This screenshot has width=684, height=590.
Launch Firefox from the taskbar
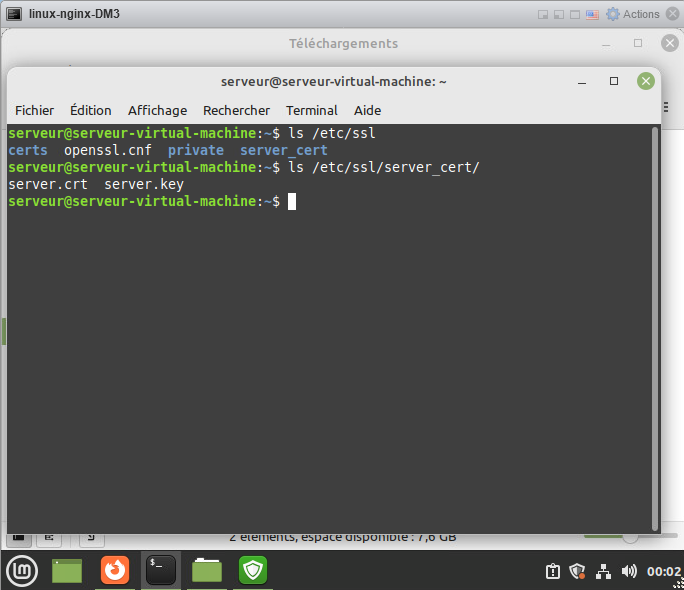click(115, 571)
